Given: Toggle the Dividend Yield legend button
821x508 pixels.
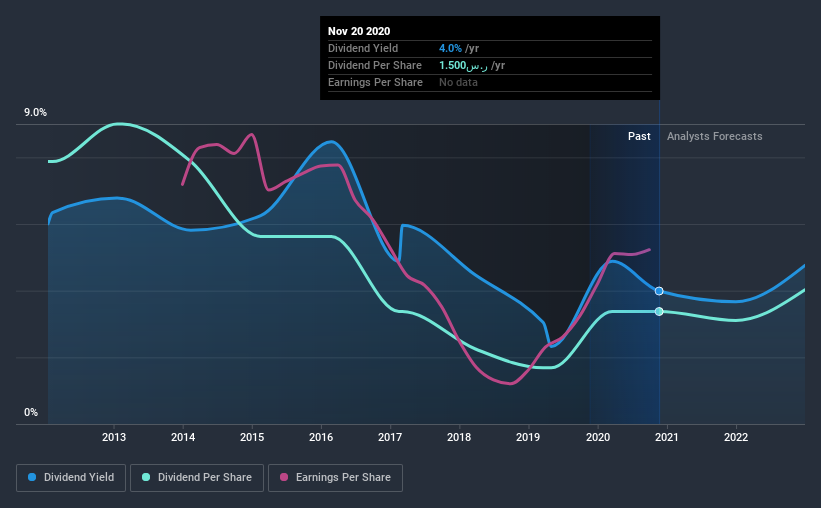Looking at the screenshot, I should [71, 478].
